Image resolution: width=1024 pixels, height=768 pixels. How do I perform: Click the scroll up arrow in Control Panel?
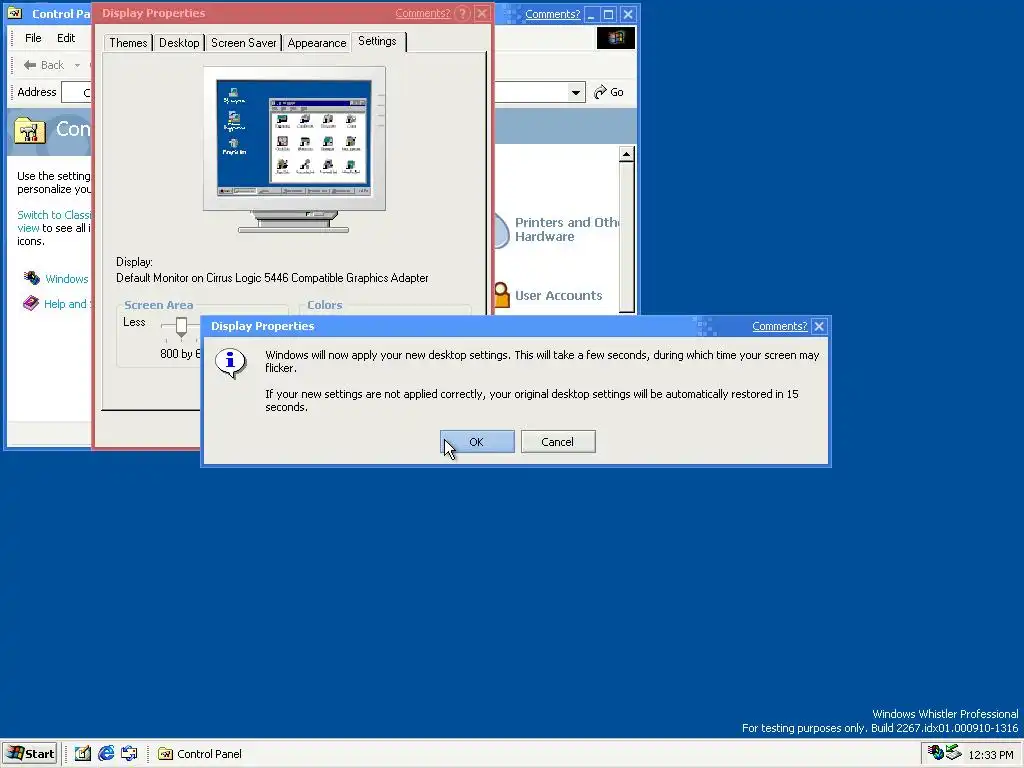(x=626, y=155)
